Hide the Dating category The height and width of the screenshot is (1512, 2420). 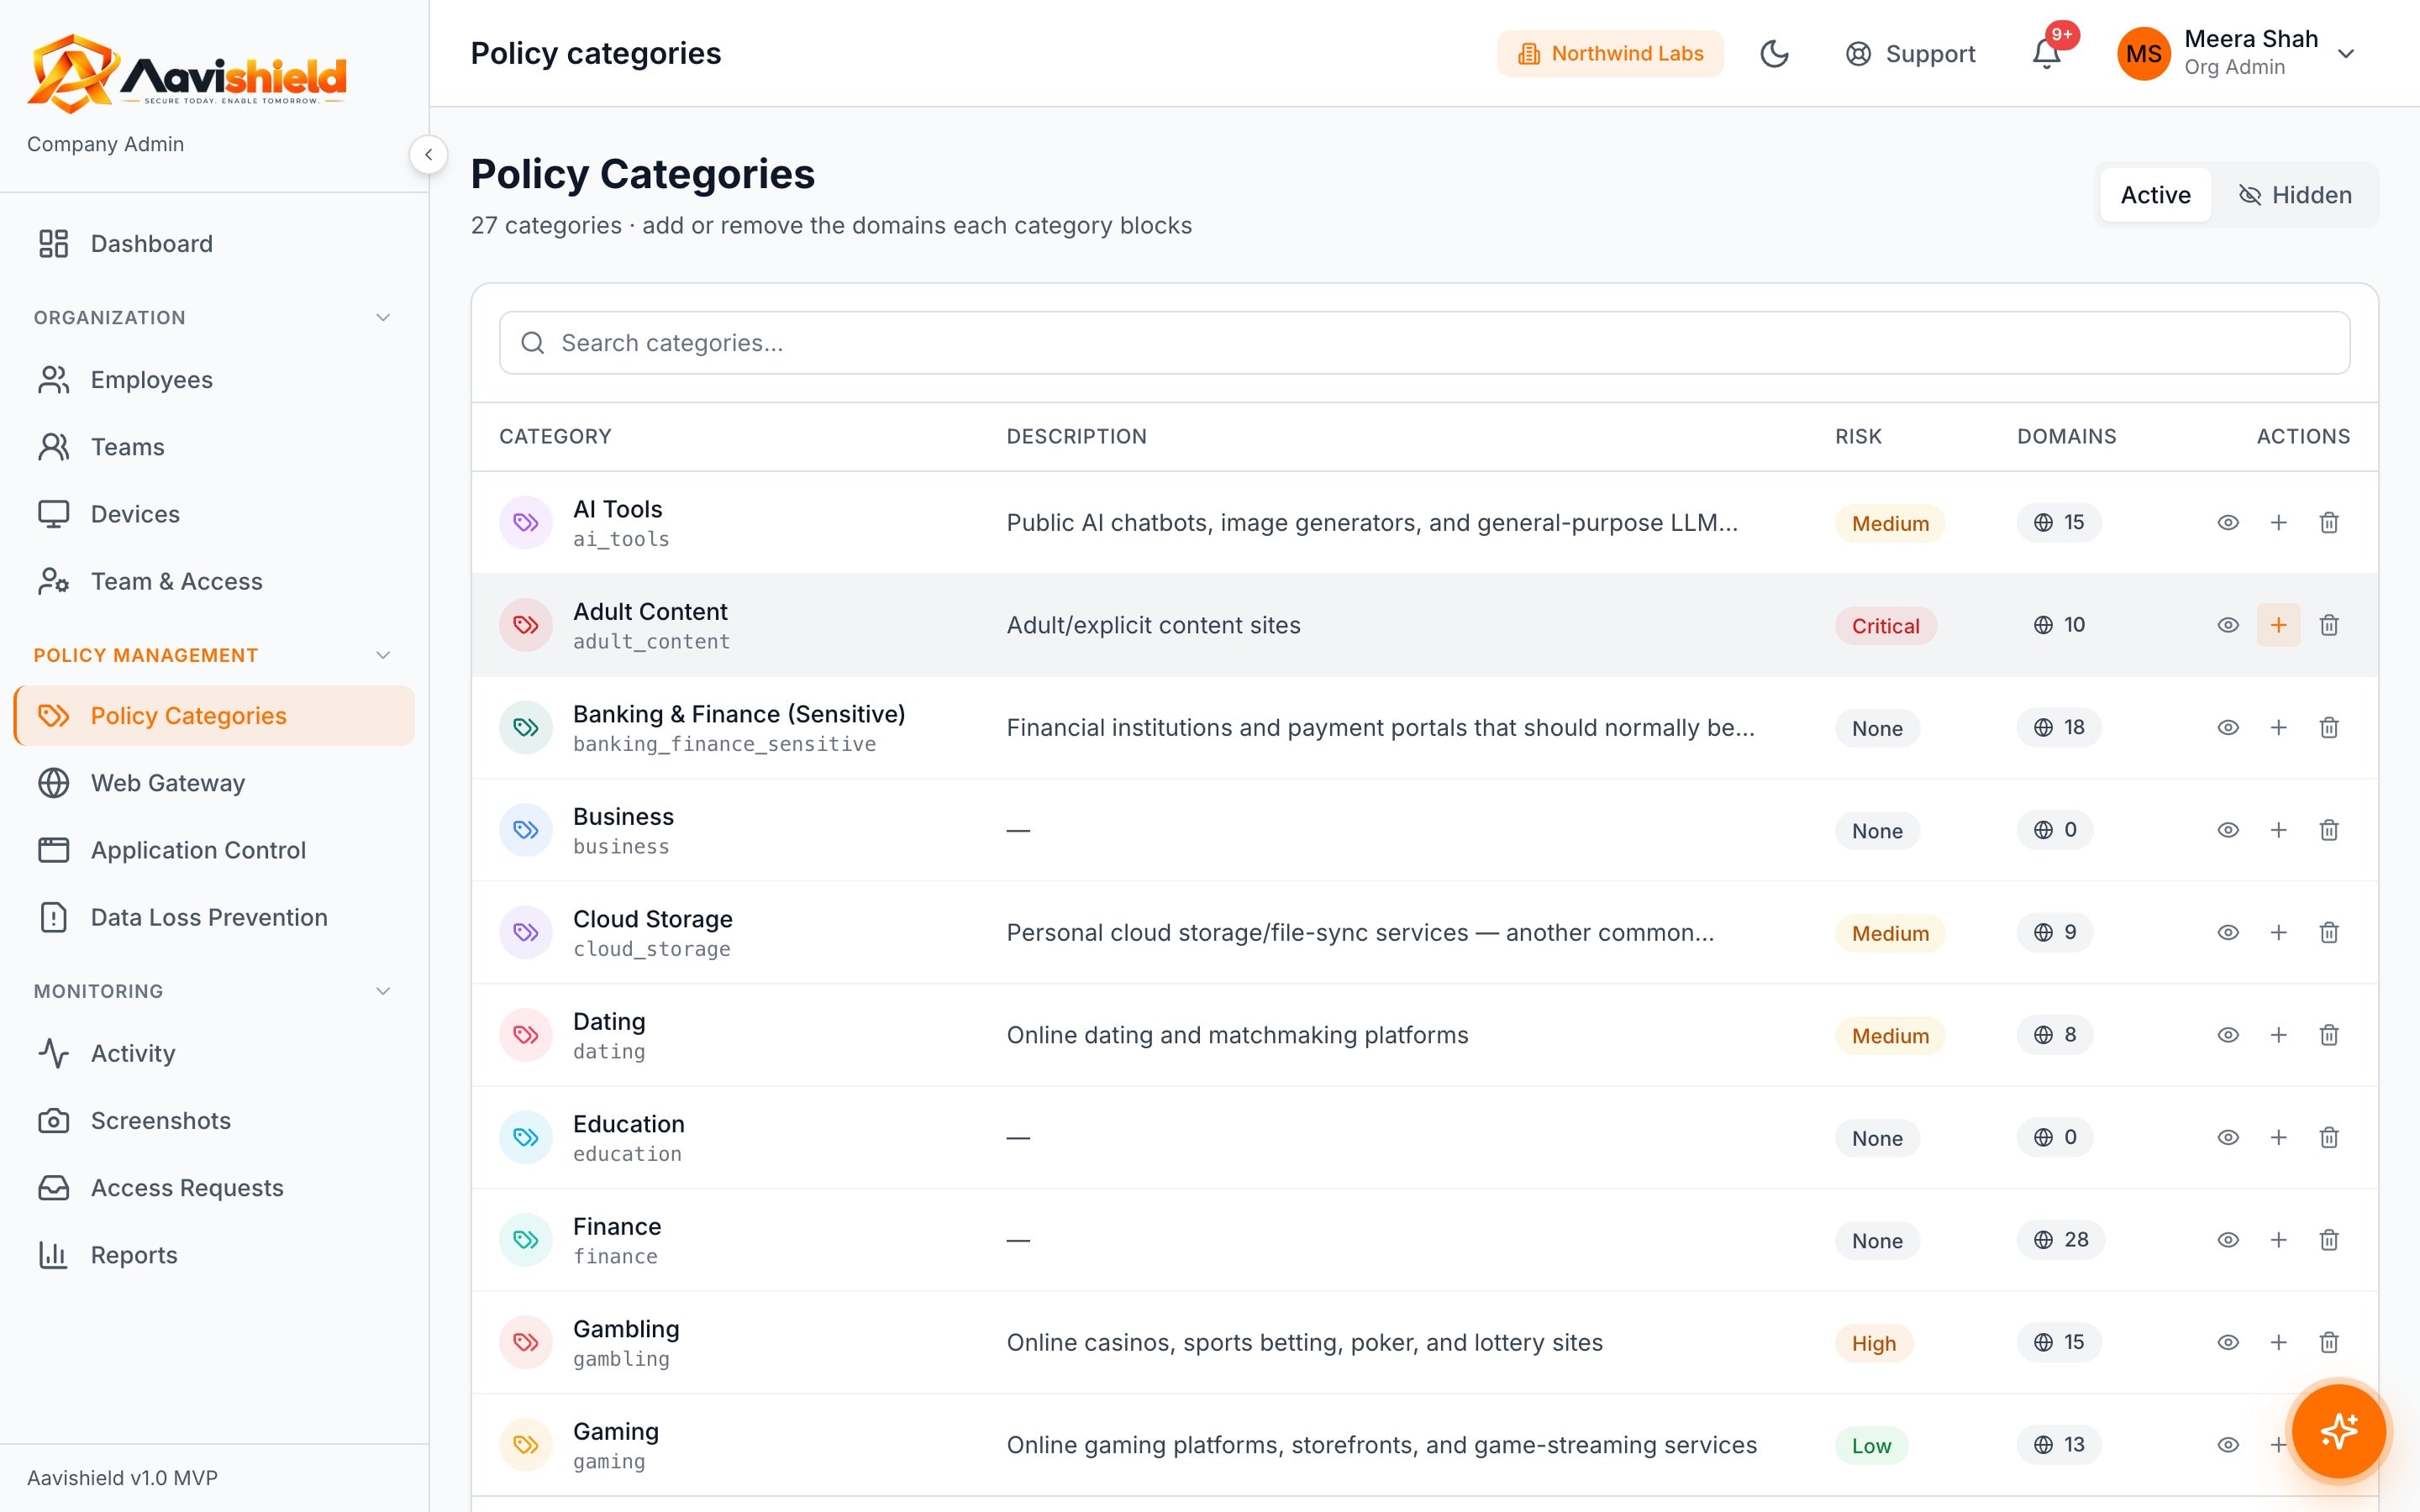coord(2228,1035)
